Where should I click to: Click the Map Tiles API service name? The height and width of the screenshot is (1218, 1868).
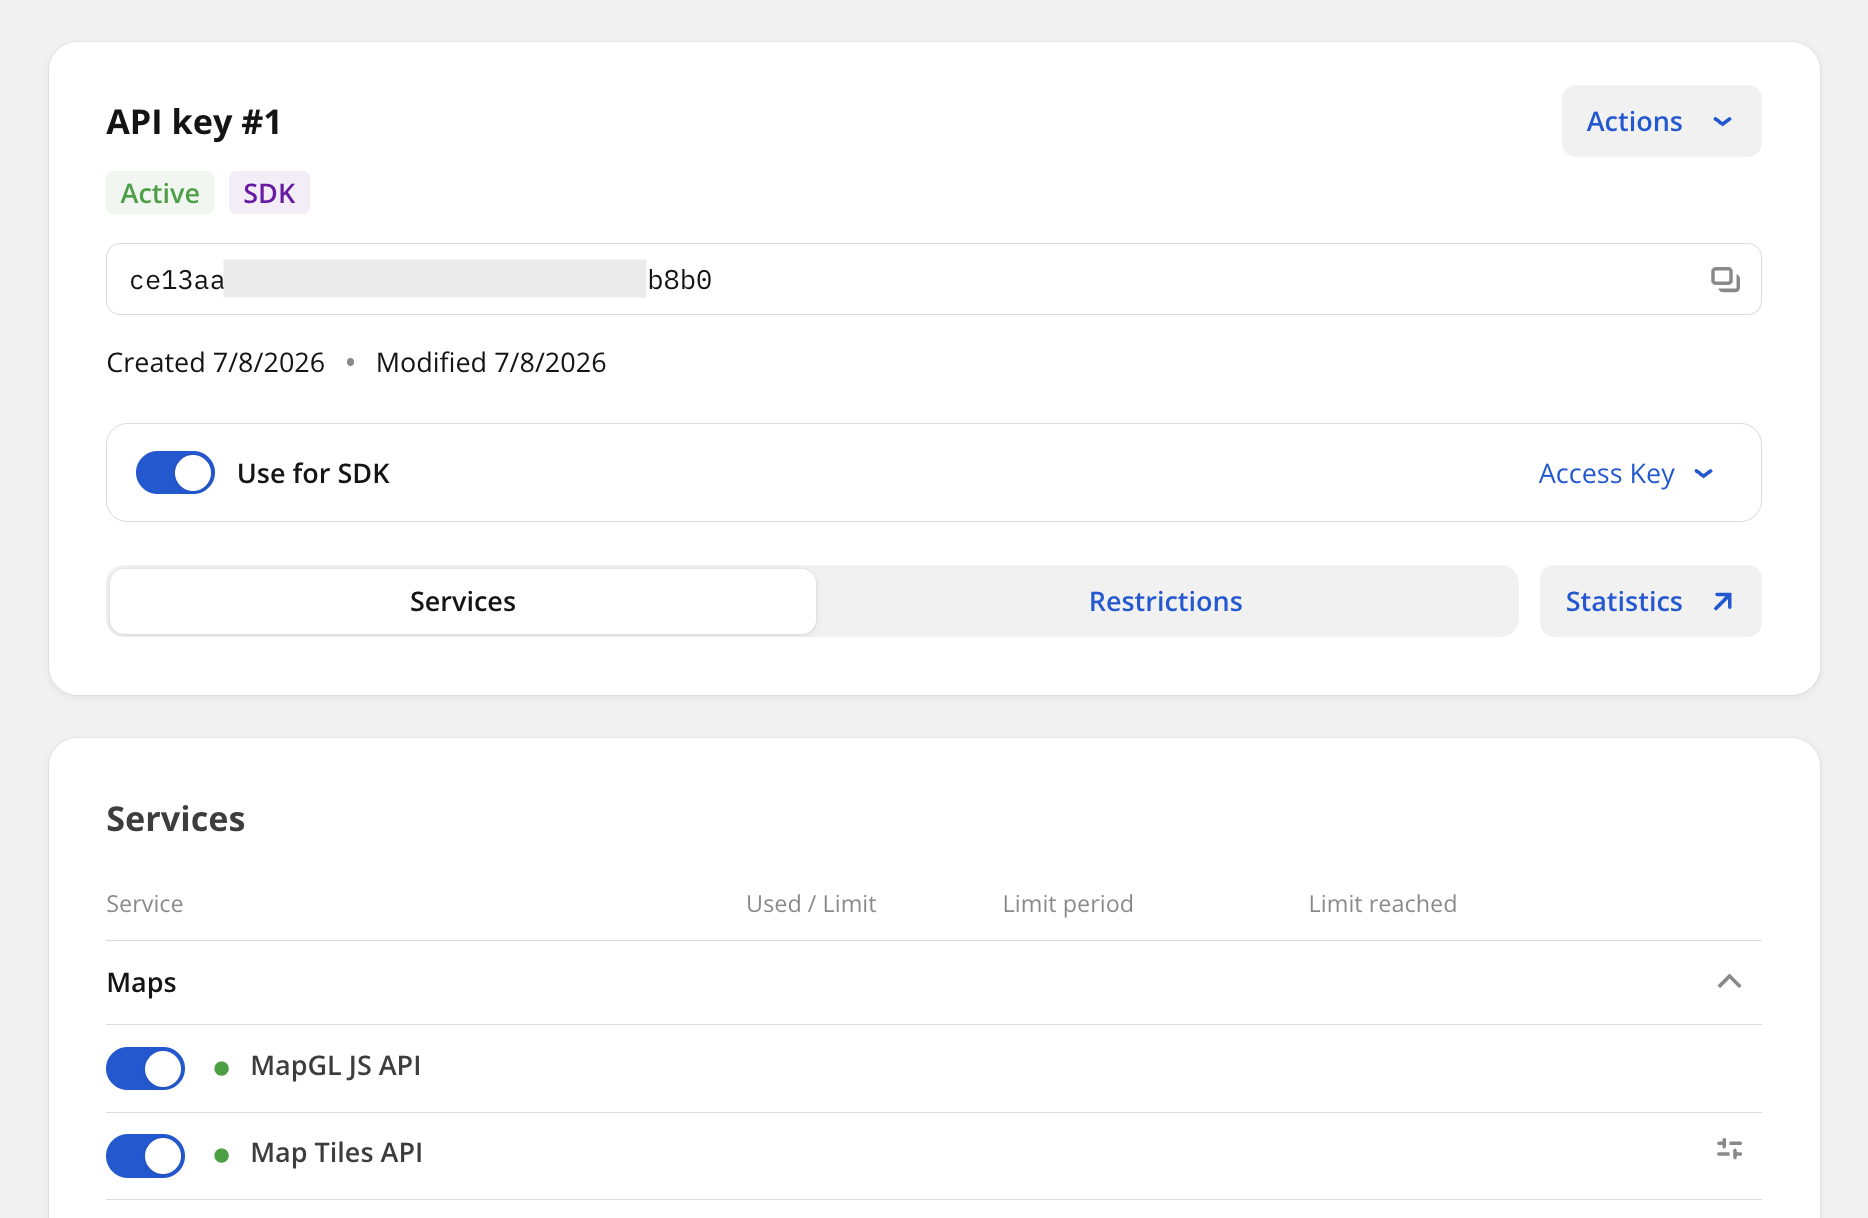click(x=337, y=1153)
